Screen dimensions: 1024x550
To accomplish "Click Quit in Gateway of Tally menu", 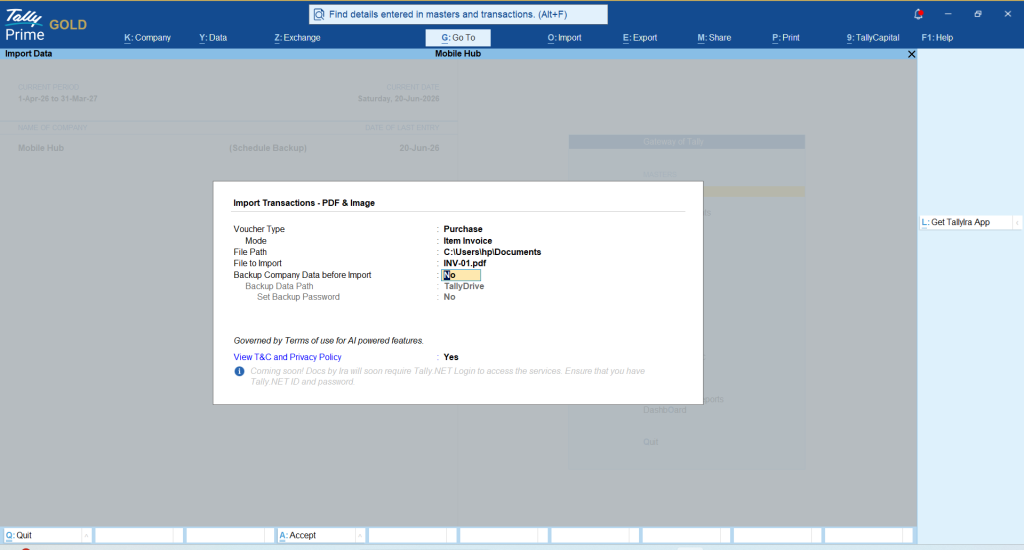I will [x=650, y=442].
